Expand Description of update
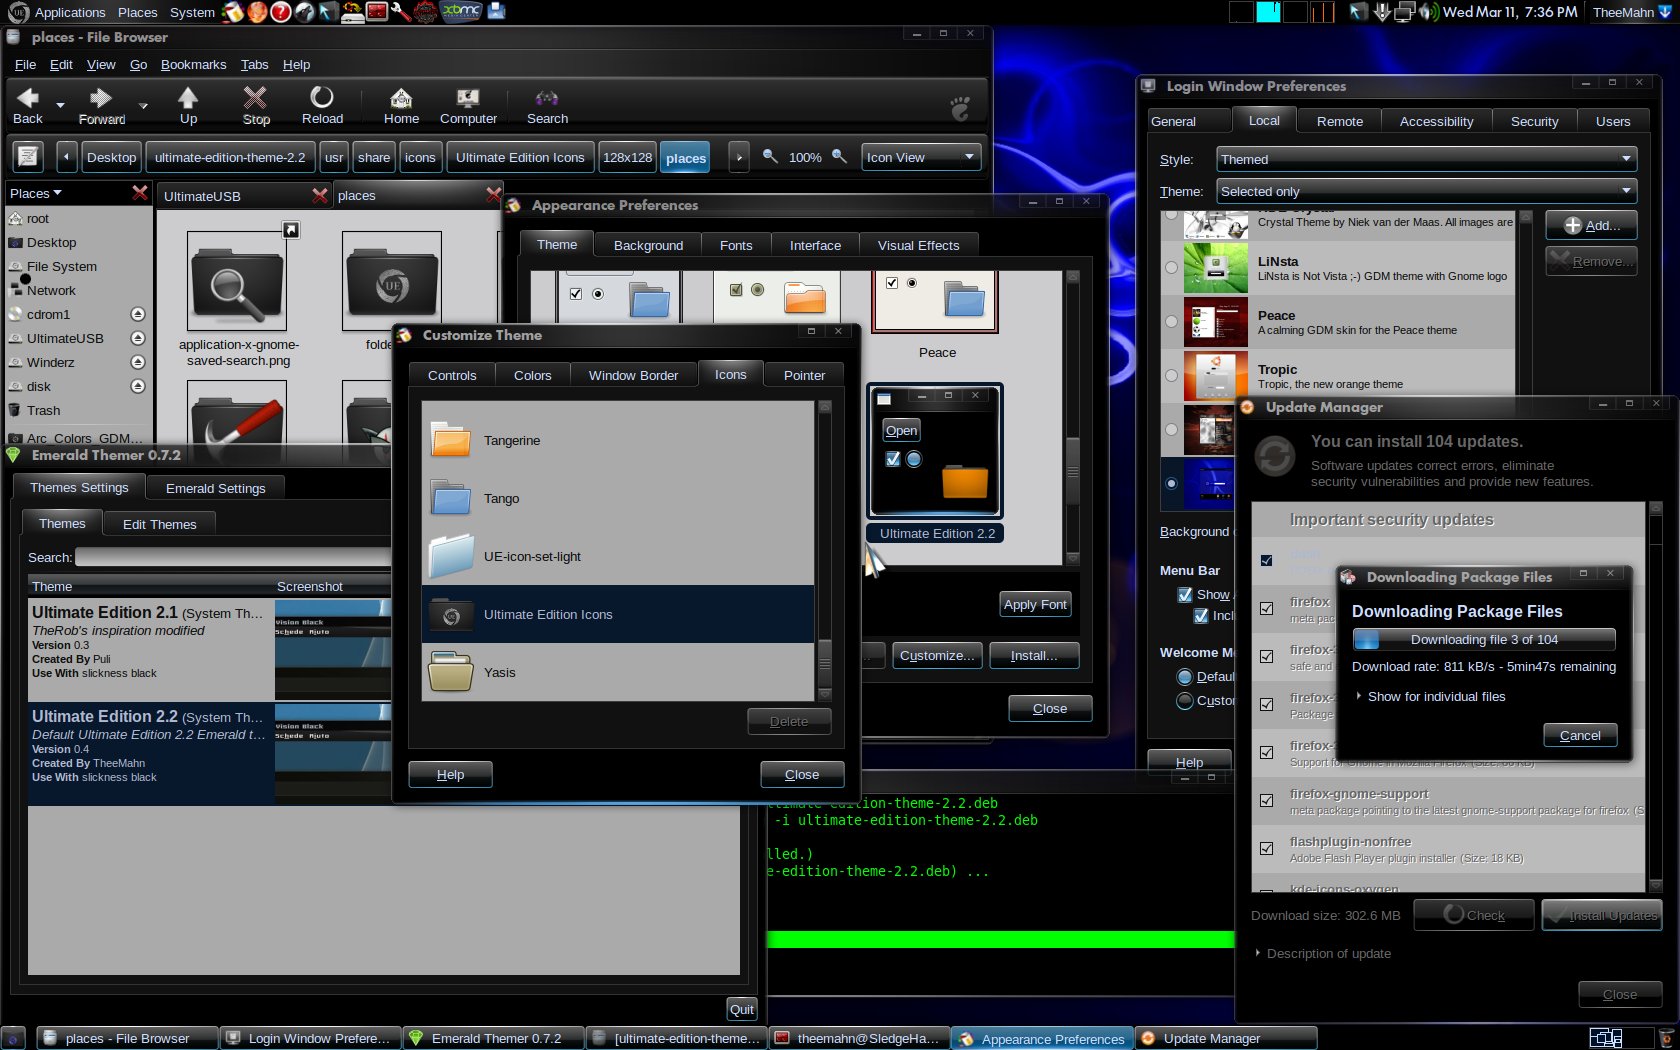Screen dimensions: 1680x1050 pos(1323,953)
